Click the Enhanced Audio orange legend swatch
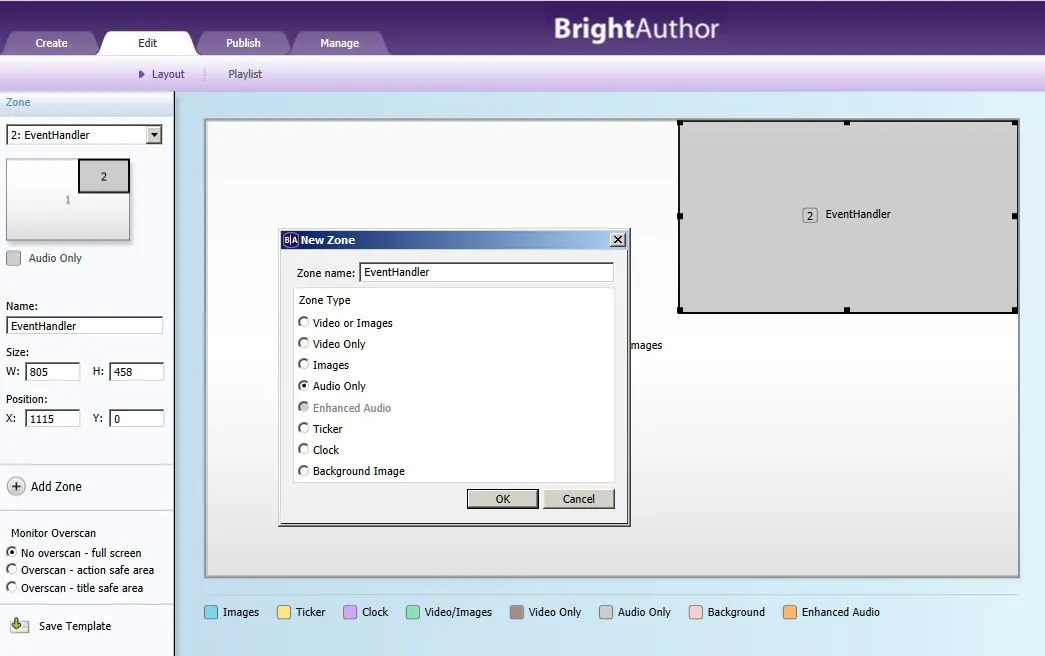This screenshot has width=1045, height=656. coord(790,612)
